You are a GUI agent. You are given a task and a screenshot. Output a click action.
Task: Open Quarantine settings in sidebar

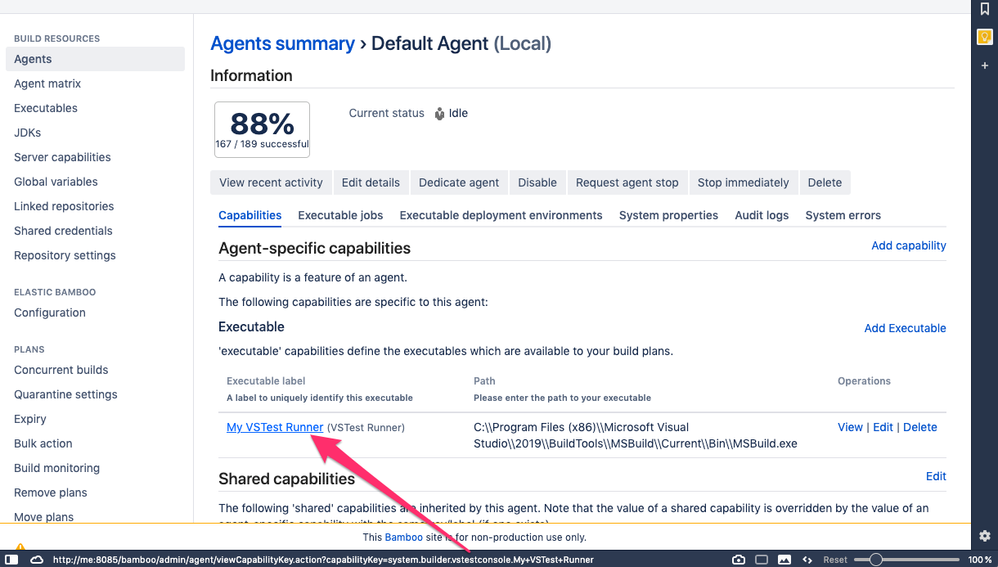pos(66,395)
